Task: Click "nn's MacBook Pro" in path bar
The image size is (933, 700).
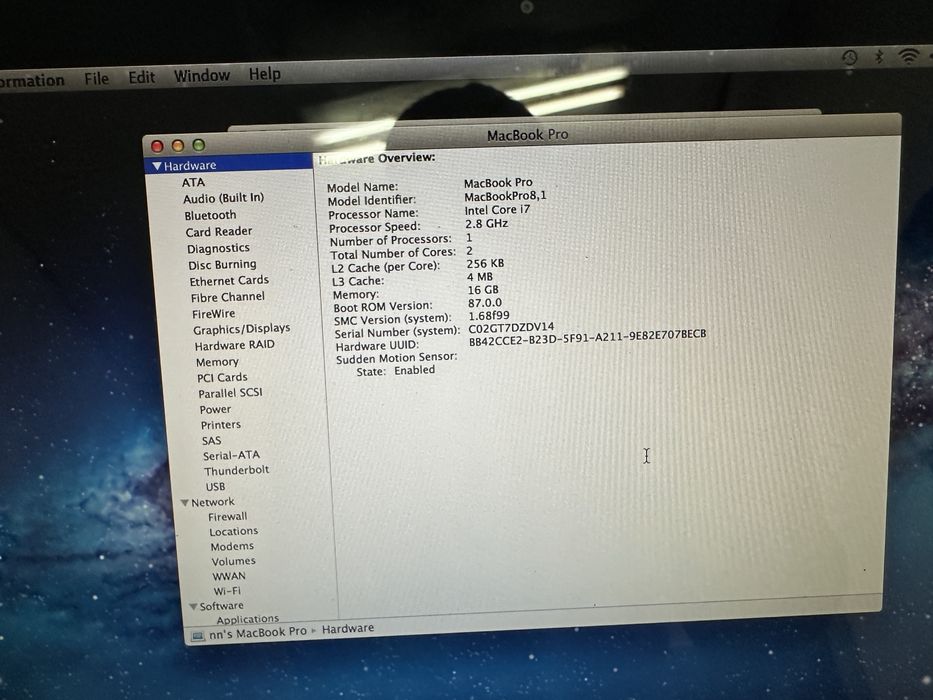Action: 258,633
